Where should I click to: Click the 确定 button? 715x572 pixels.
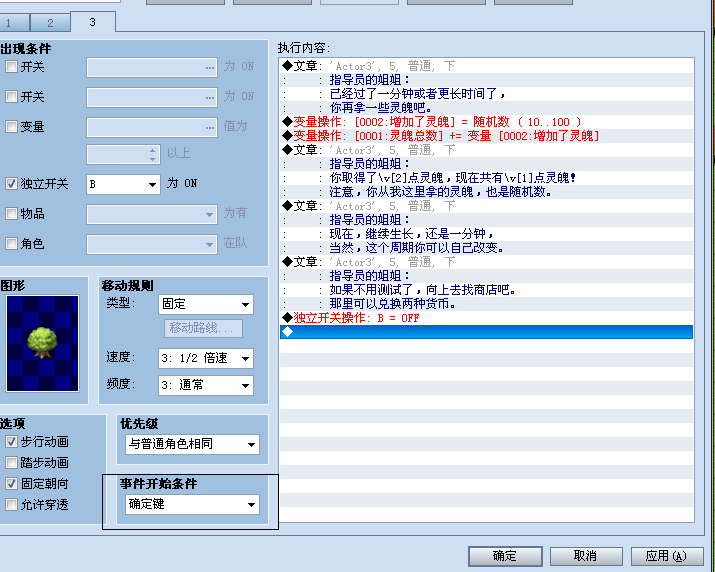pos(505,556)
